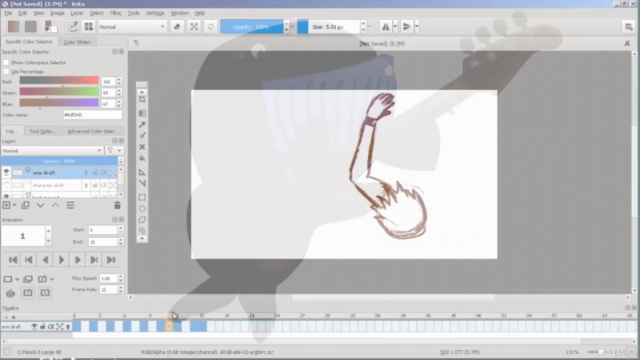Open the blending mode Normal dropdown in toolbar
640x360 pixels.
tap(132, 27)
